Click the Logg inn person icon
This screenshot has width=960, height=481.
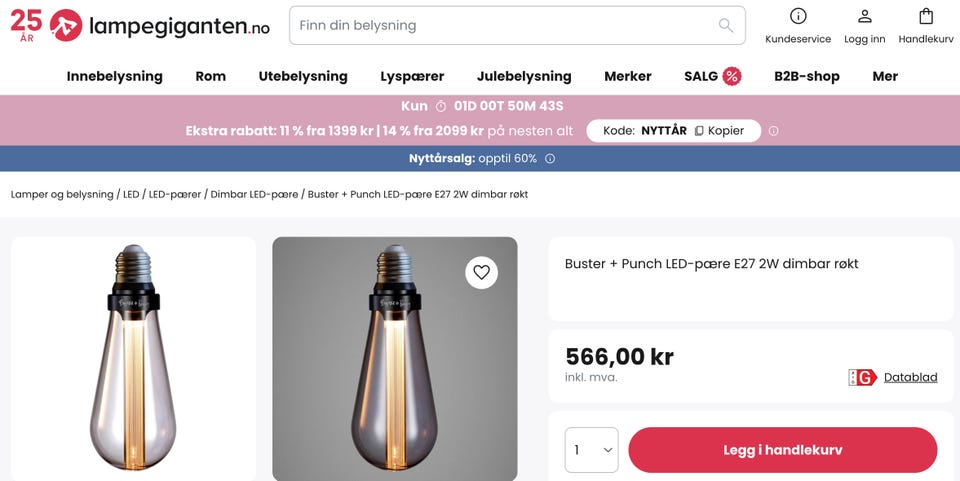(865, 16)
